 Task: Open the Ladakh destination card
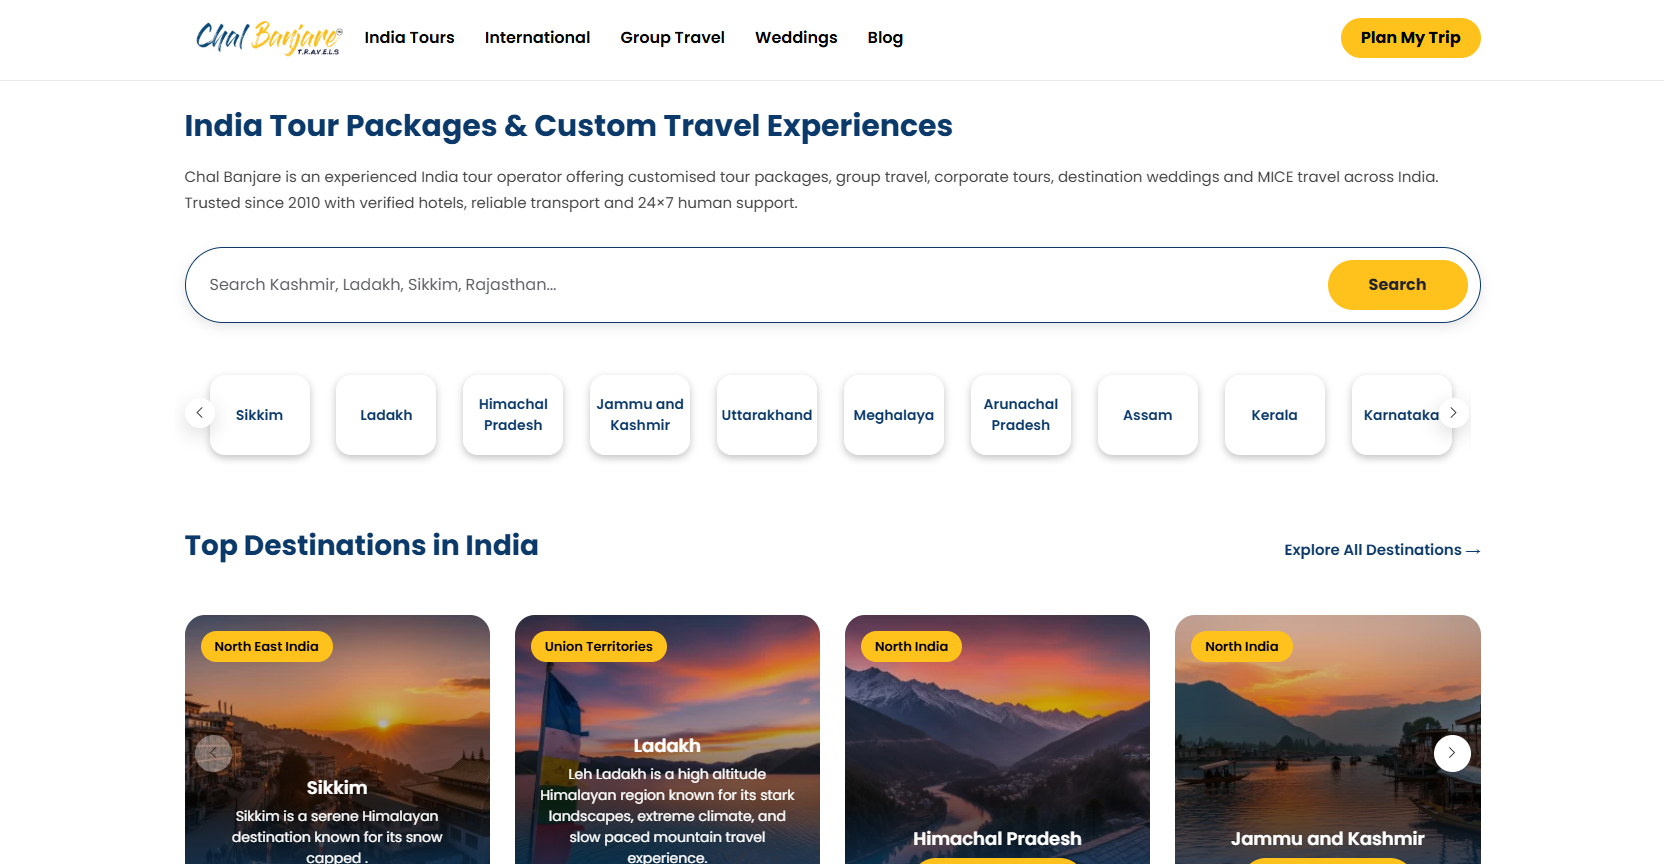667,740
